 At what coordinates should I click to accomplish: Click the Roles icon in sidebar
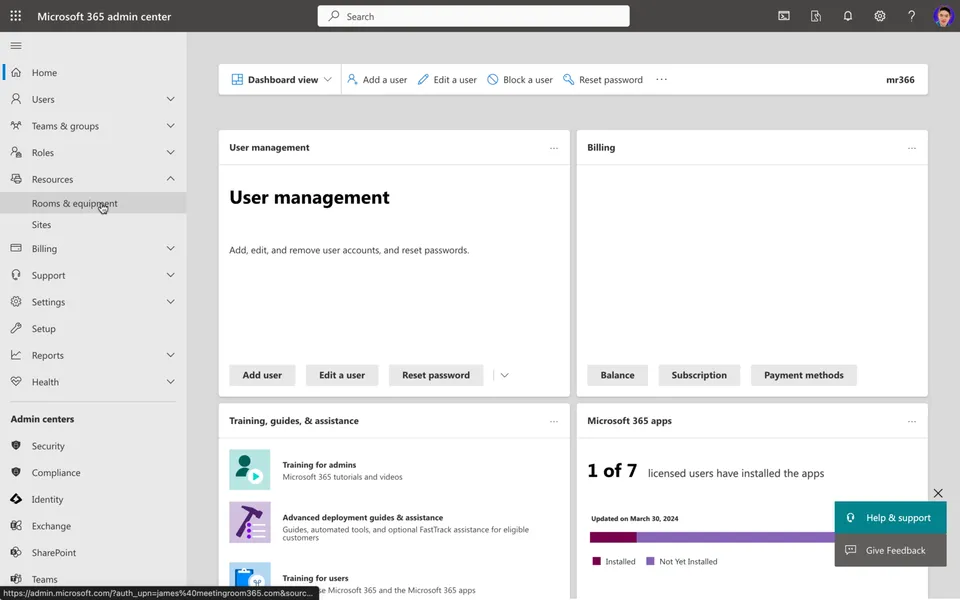(16, 152)
